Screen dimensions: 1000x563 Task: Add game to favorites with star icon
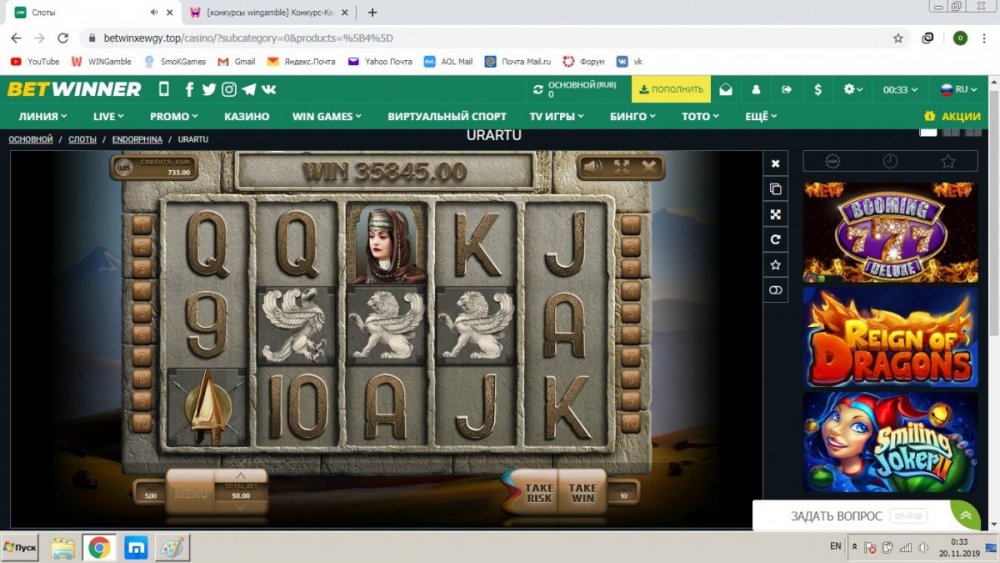point(776,265)
